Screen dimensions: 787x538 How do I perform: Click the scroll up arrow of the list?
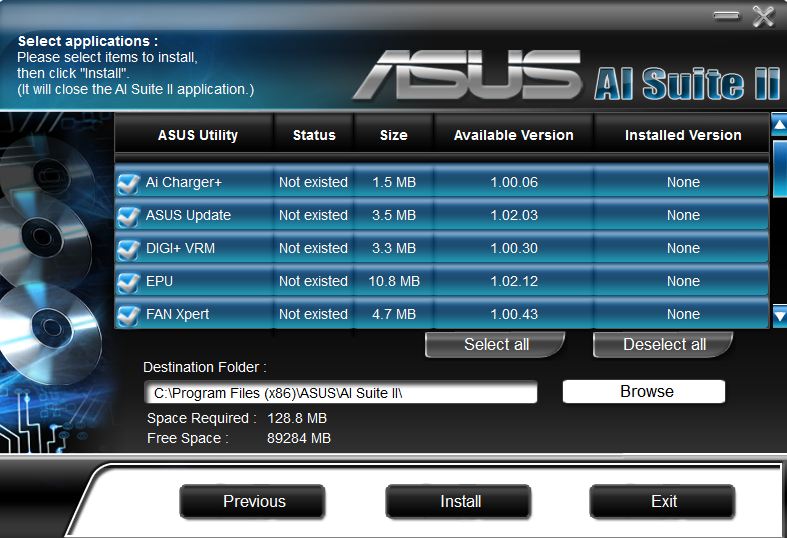779,124
